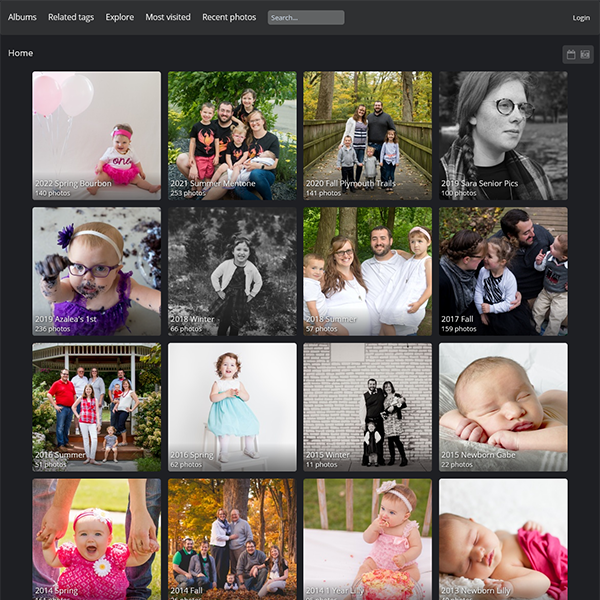This screenshot has width=600, height=600.
Task: Go to Related tags page
Action: [71, 17]
